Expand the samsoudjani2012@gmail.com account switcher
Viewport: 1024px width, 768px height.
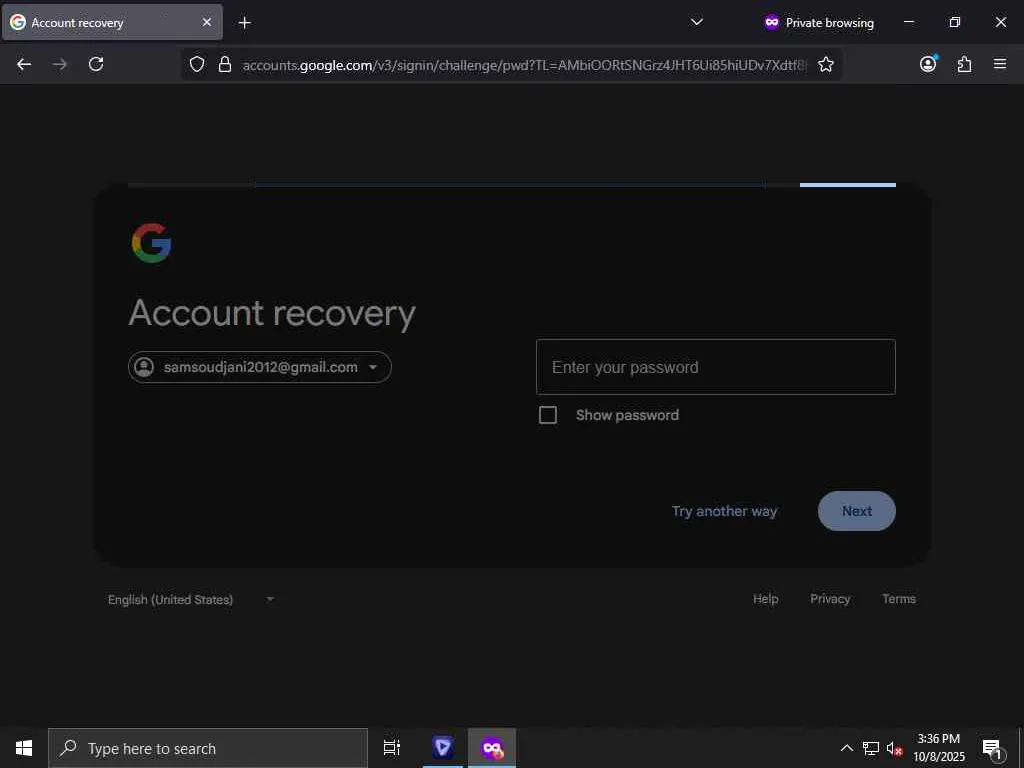click(x=260, y=367)
